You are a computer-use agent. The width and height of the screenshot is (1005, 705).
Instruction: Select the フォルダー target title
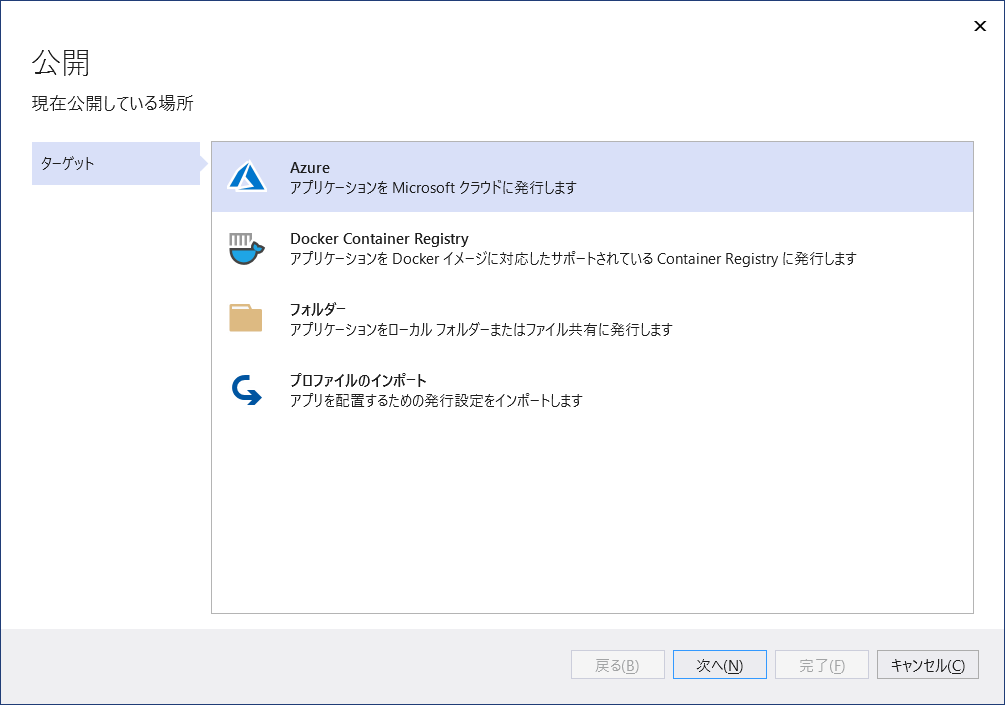click(318, 310)
